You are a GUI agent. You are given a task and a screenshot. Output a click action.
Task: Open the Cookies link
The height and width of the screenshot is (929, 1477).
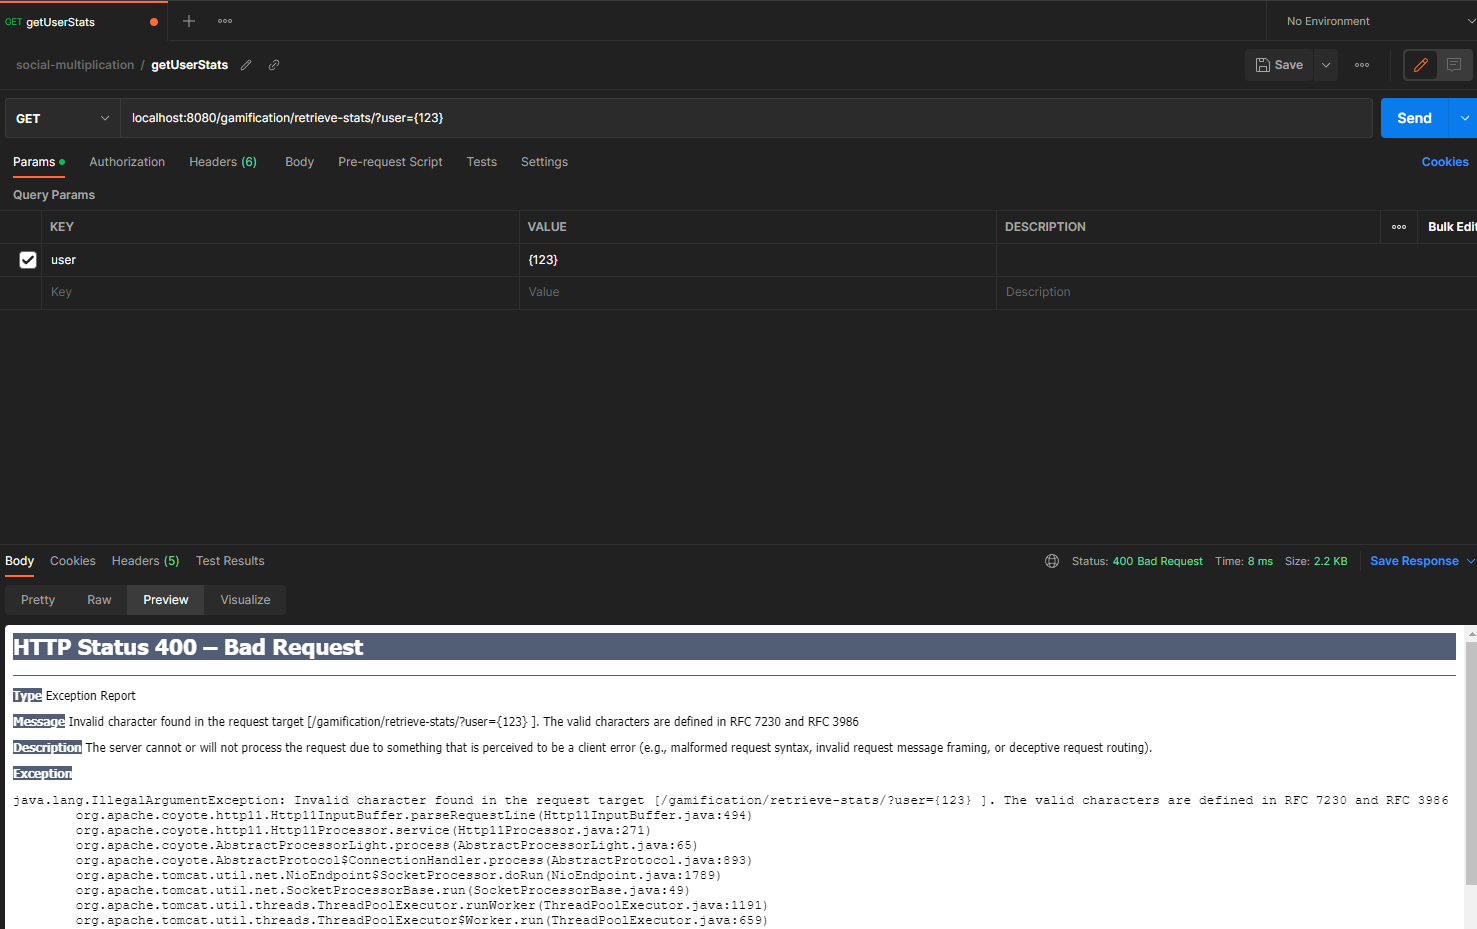1445,162
